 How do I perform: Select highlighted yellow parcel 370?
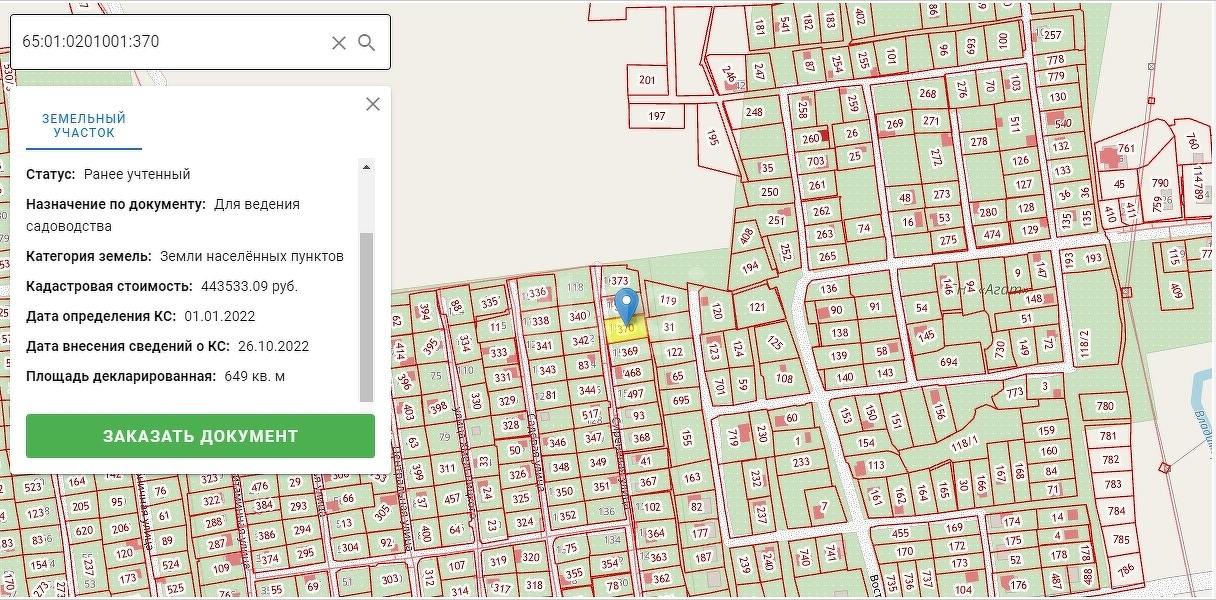point(628,329)
